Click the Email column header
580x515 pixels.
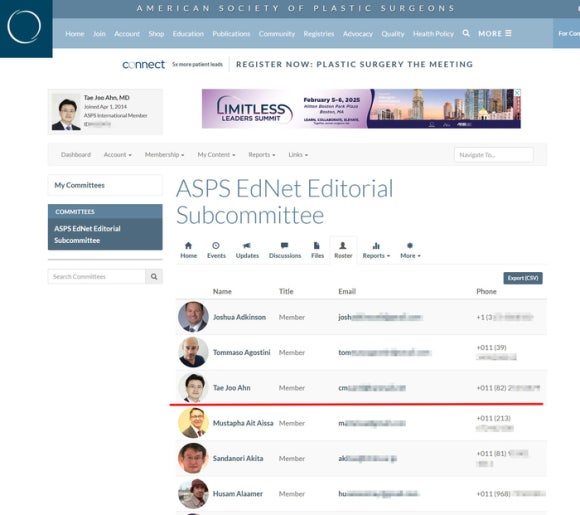[x=347, y=292]
